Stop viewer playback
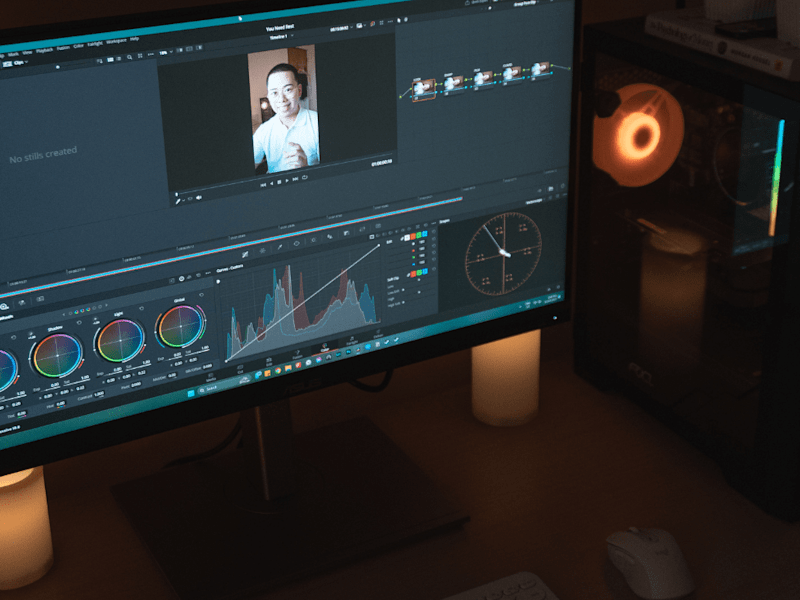800x600 pixels. tap(279, 182)
